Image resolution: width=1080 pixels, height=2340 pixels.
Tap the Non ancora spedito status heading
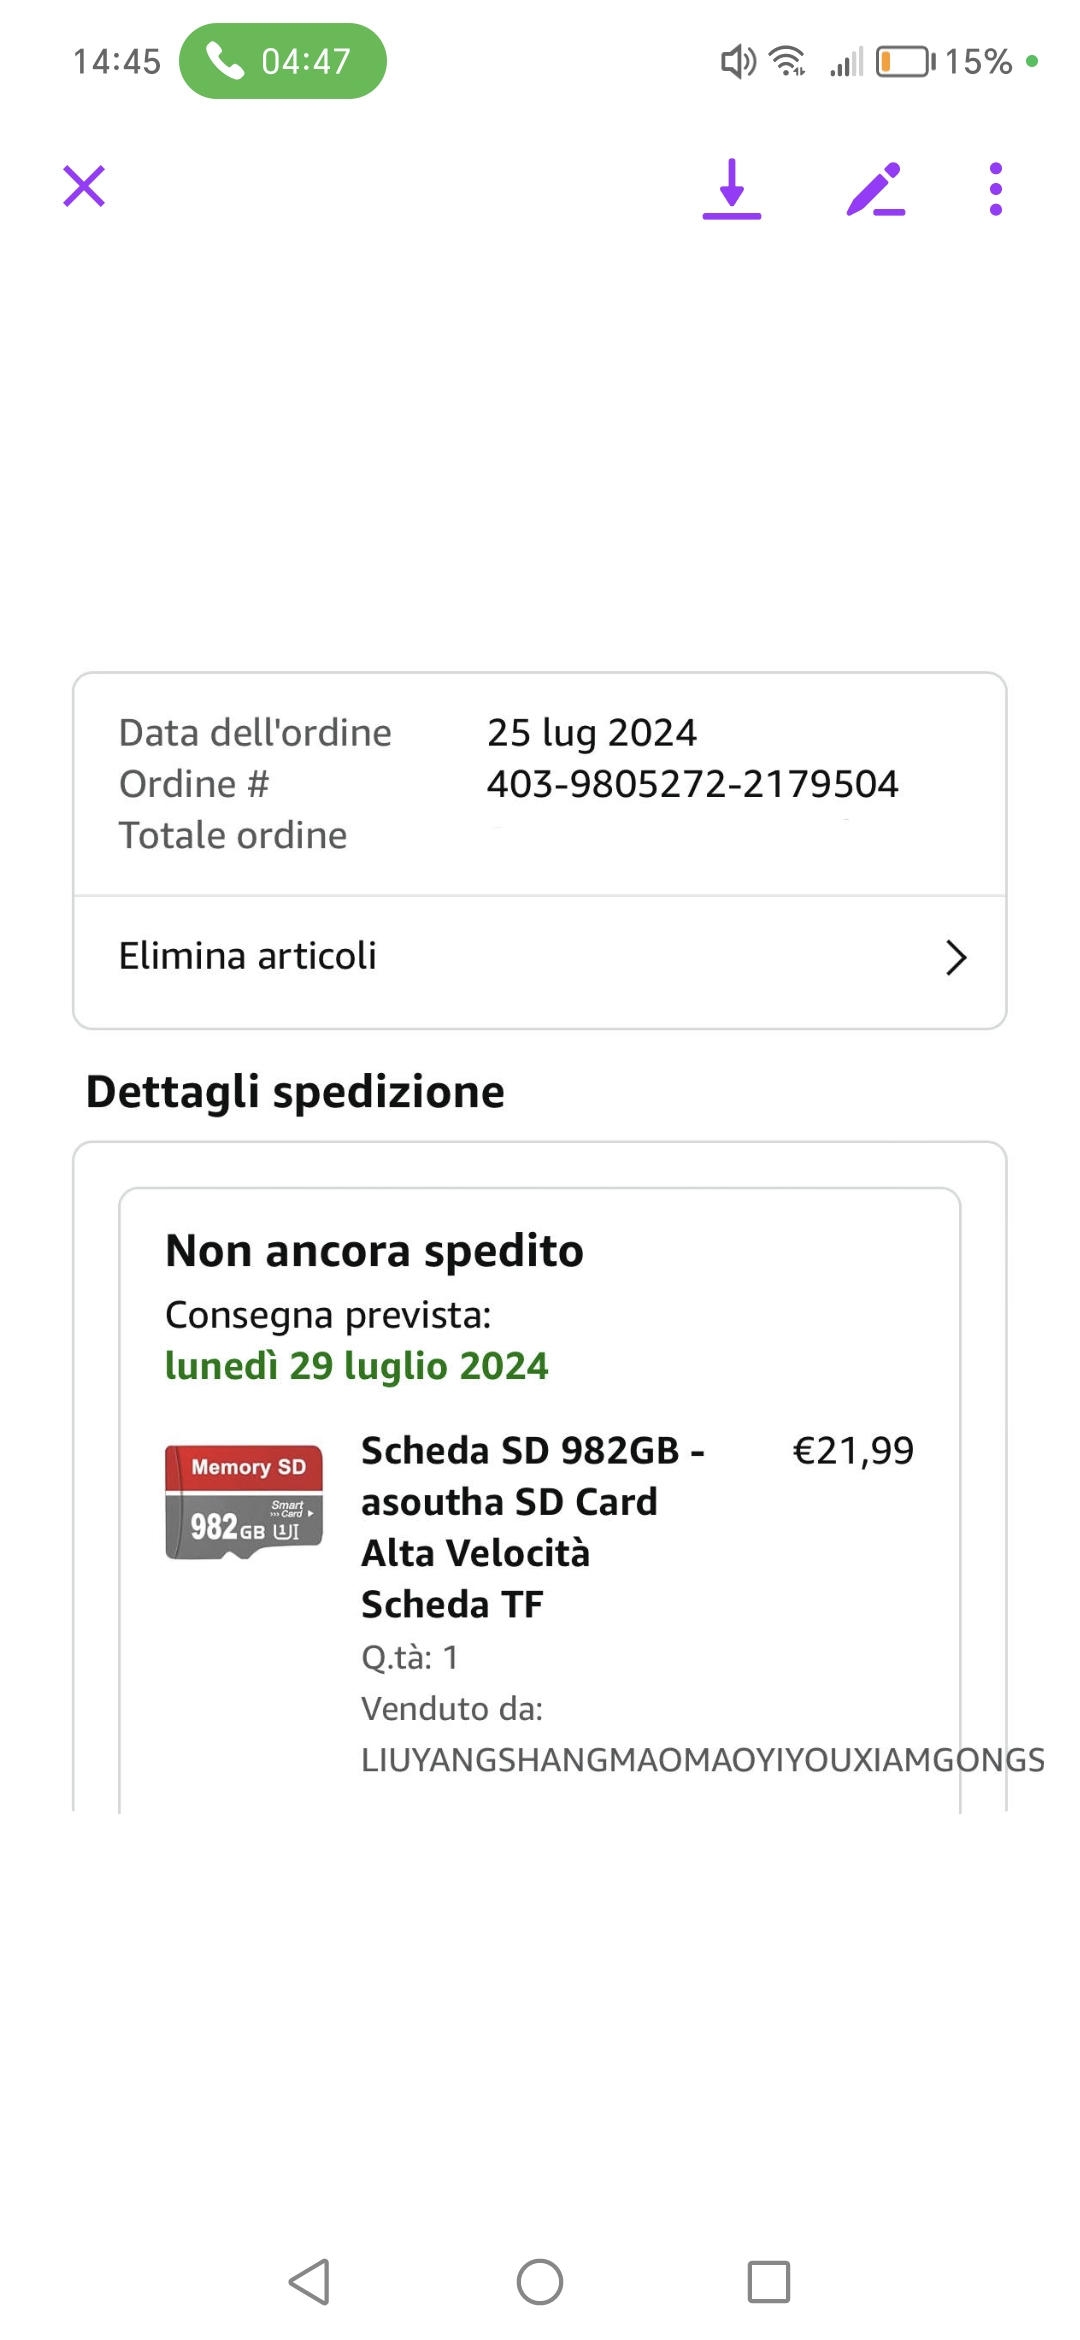[374, 1251]
